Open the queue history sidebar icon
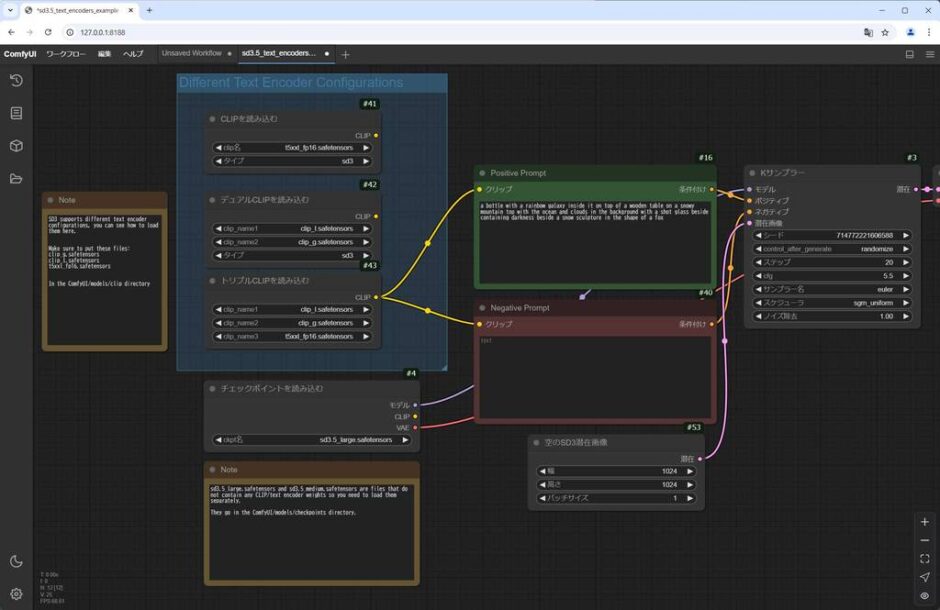 tap(16, 80)
